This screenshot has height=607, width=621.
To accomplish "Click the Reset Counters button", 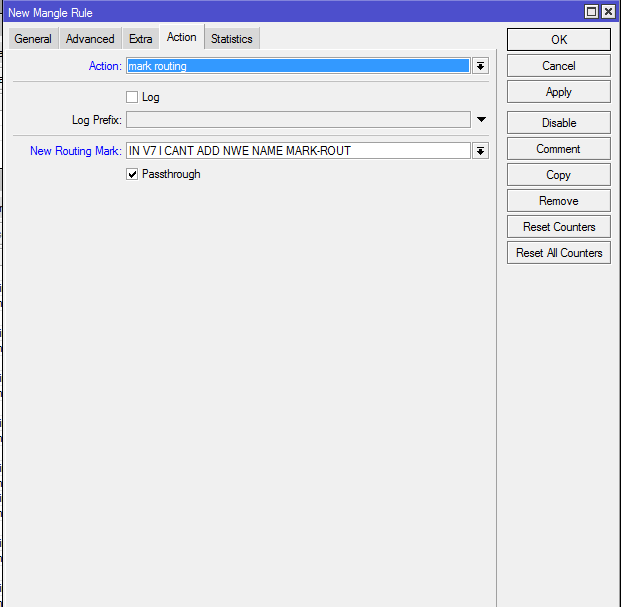I will pyautogui.click(x=559, y=227).
